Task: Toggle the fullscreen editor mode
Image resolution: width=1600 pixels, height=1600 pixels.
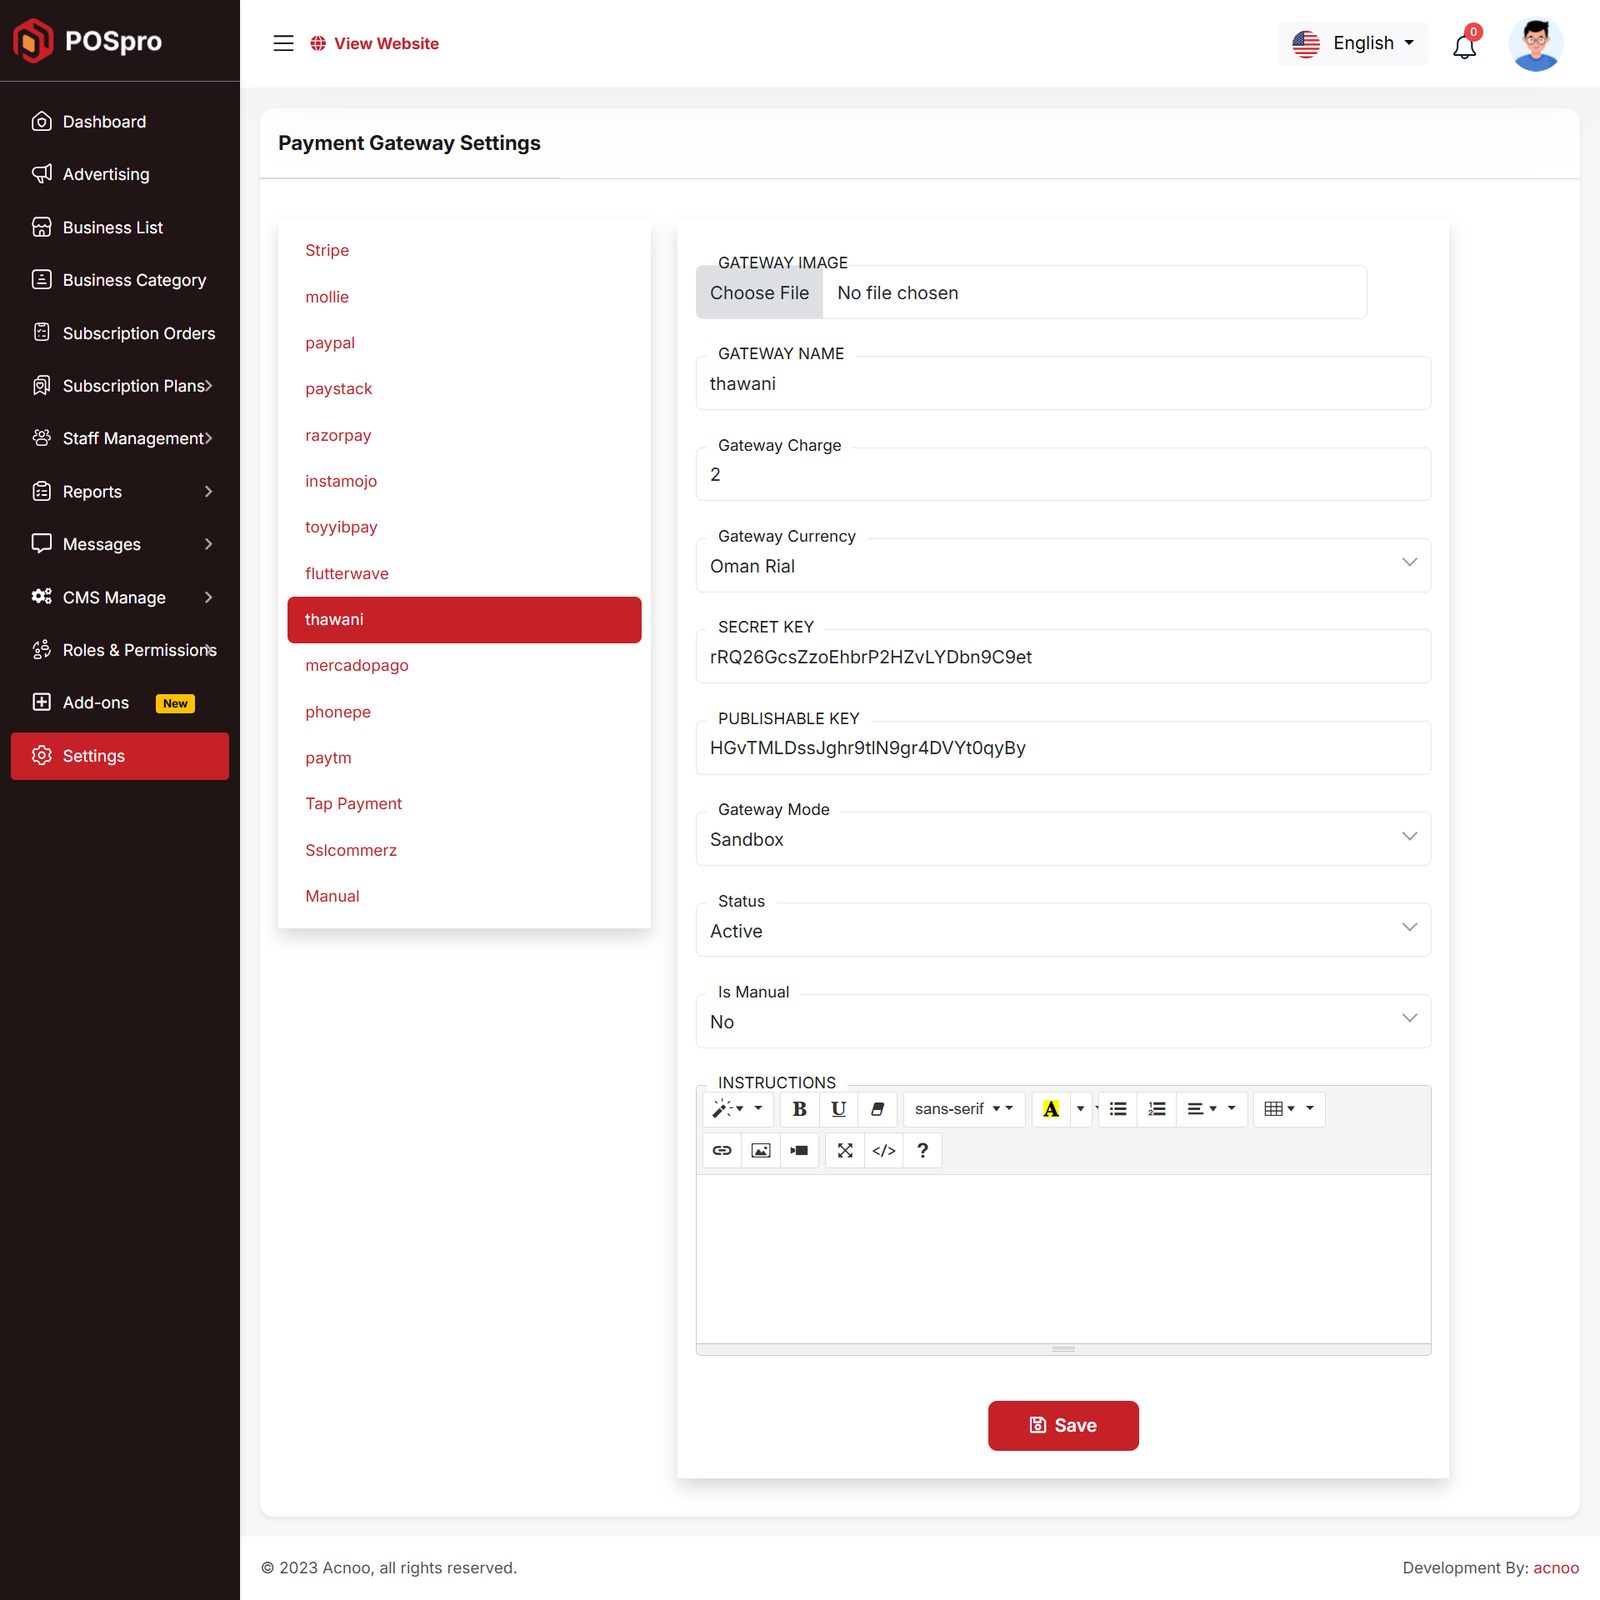Action: (x=845, y=1150)
